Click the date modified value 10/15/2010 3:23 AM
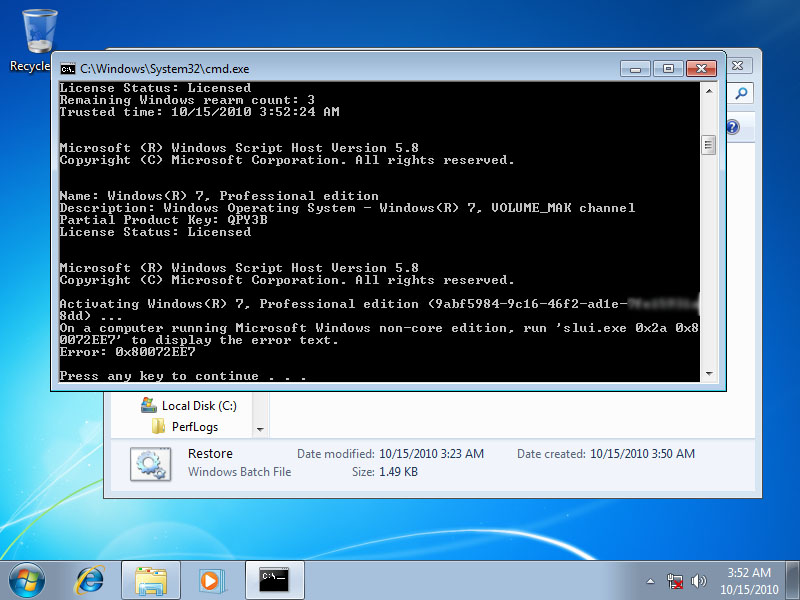800x600 pixels. pyautogui.click(x=432, y=454)
